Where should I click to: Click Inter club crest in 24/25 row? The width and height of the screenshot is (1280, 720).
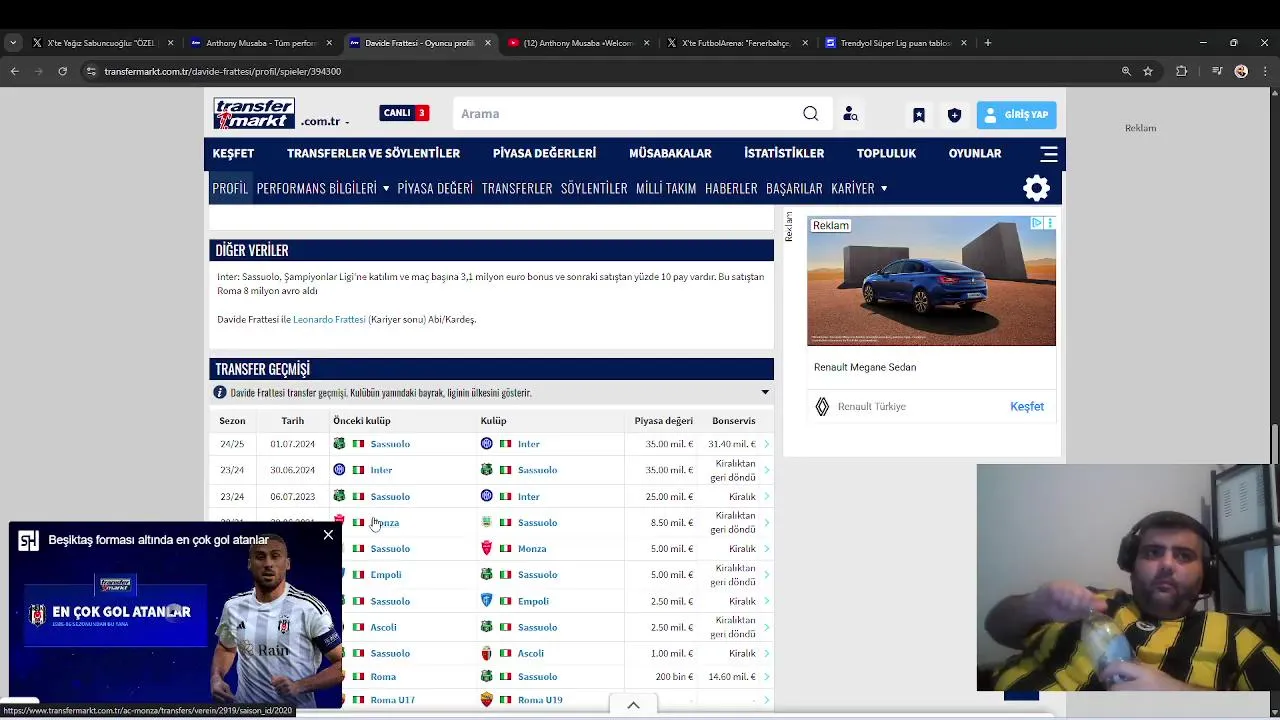(487, 444)
